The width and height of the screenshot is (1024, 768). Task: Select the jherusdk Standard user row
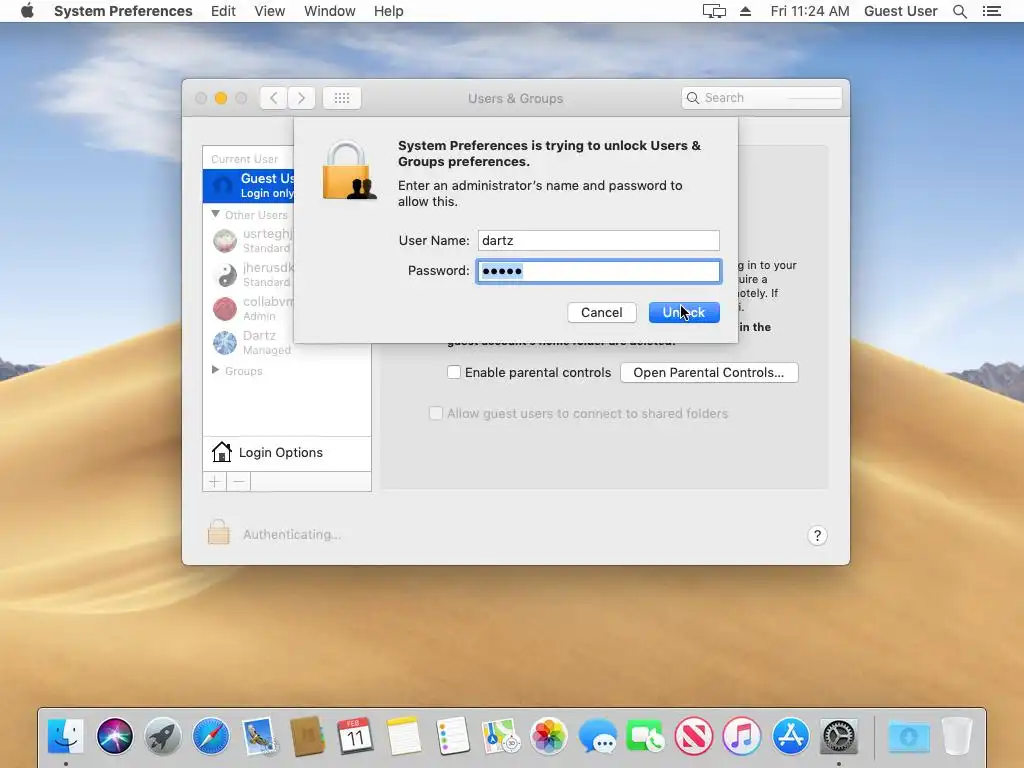tap(249, 274)
